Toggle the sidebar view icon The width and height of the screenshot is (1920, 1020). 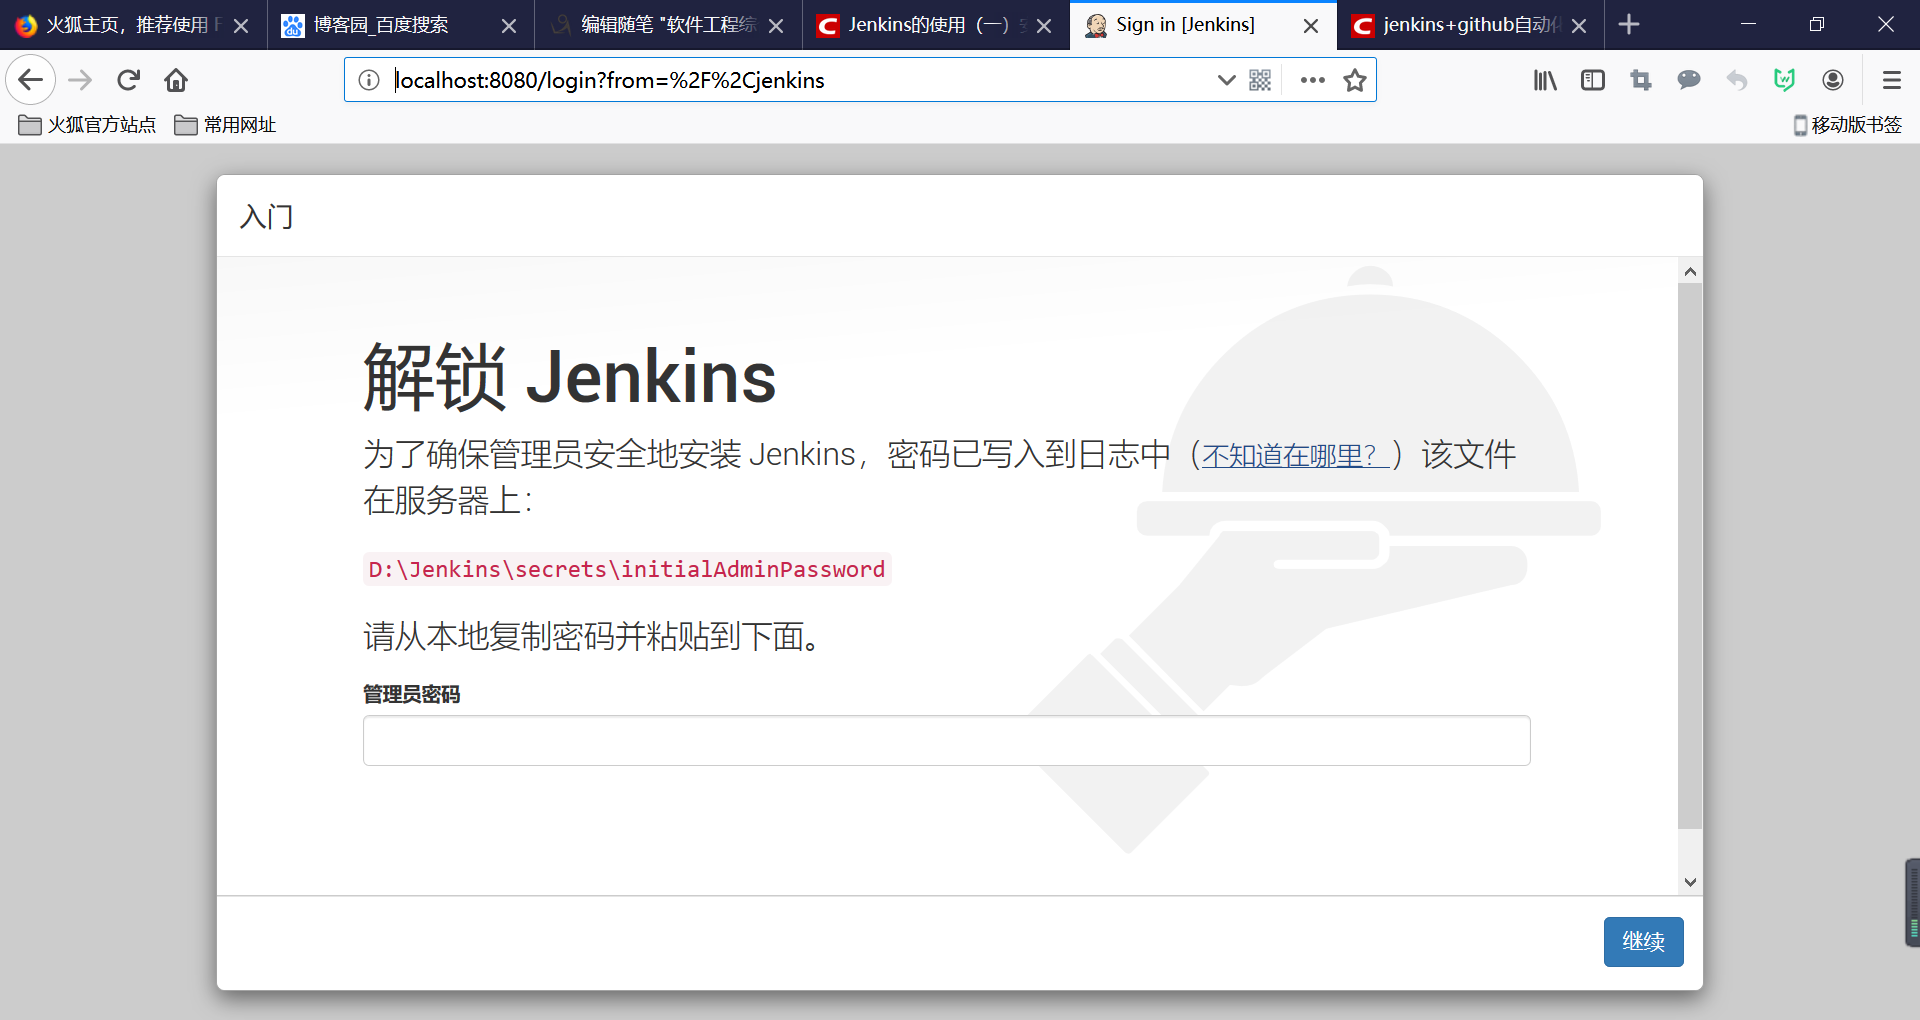point(1593,80)
